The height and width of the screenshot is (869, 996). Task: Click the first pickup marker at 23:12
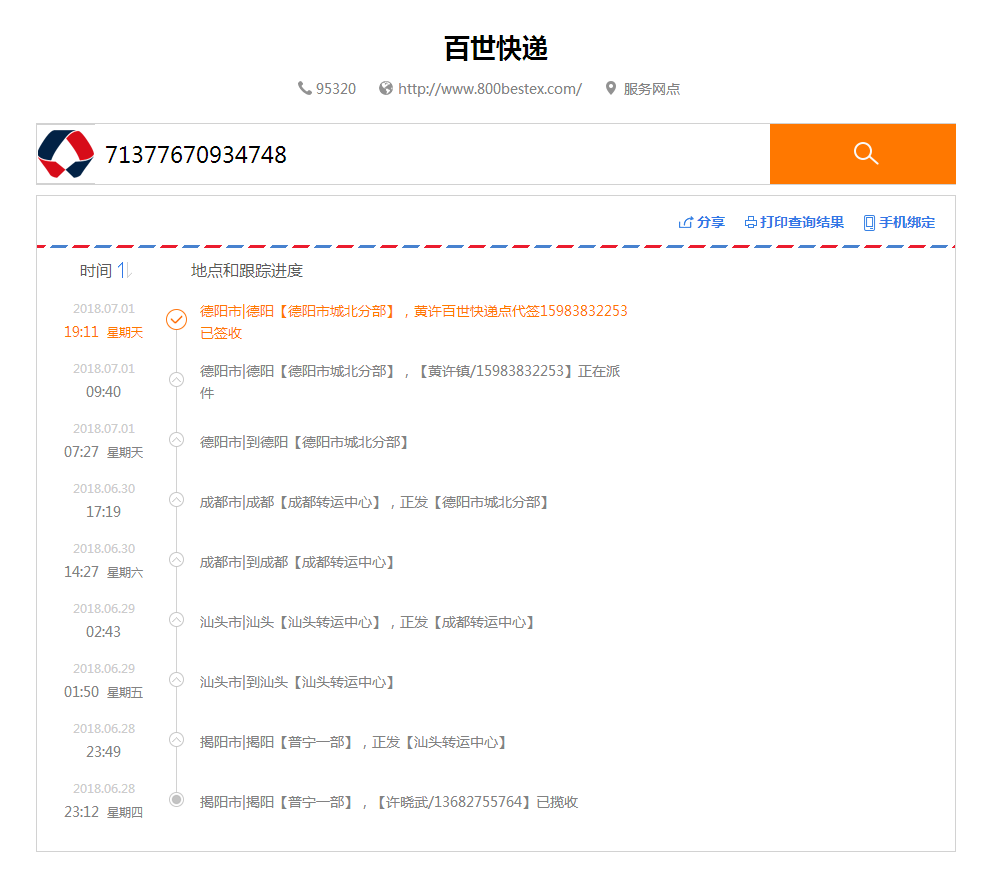tap(177, 800)
